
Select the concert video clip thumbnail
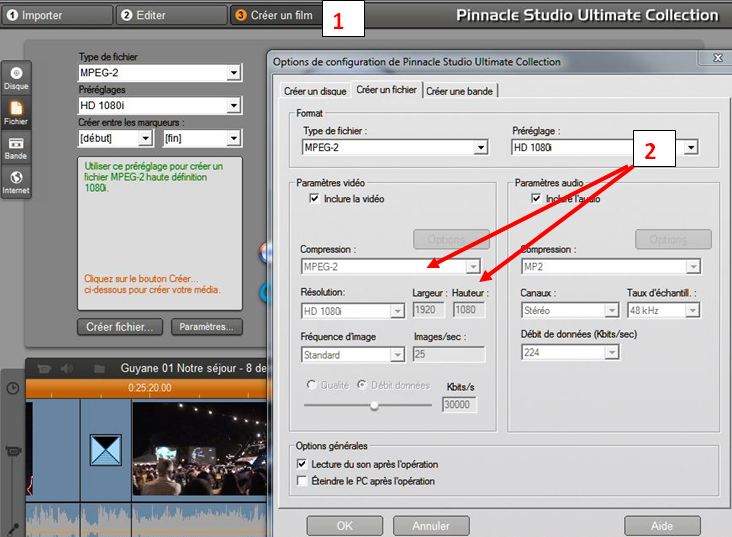(x=200, y=448)
